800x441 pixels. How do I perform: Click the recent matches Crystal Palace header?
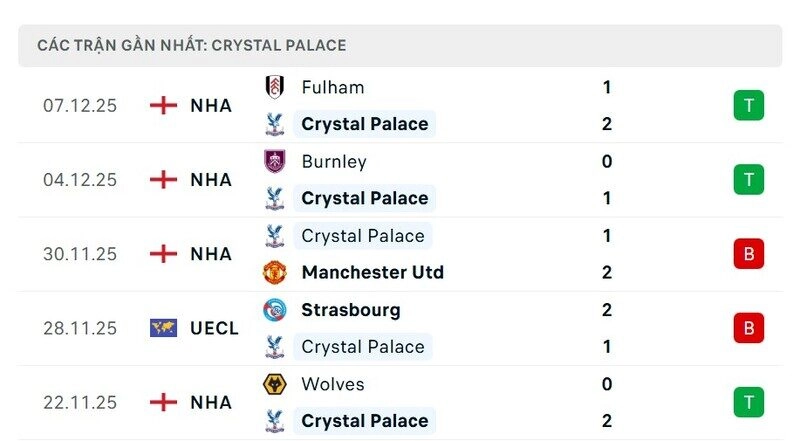pos(192,46)
